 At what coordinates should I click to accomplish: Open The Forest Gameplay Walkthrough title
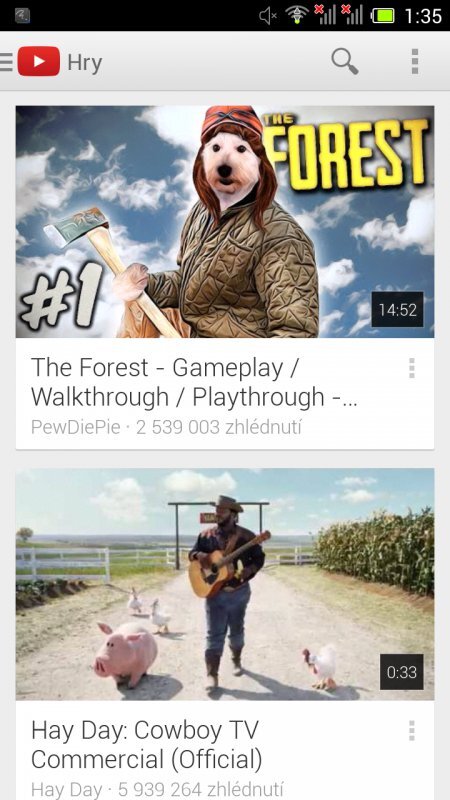(x=194, y=382)
